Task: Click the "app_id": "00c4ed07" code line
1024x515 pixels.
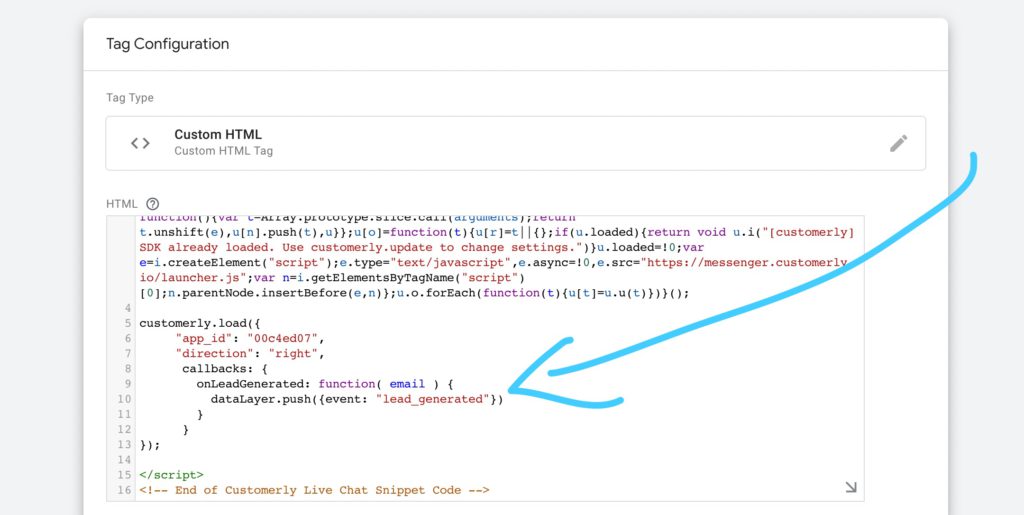Action: point(250,338)
